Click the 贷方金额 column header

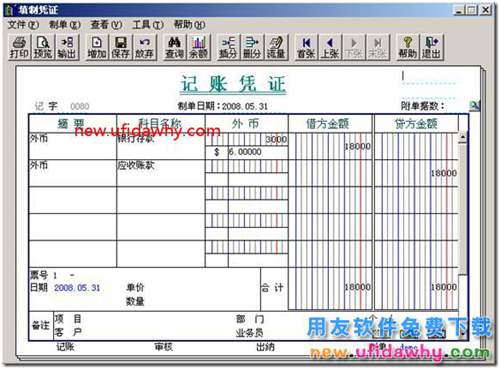tap(416, 124)
